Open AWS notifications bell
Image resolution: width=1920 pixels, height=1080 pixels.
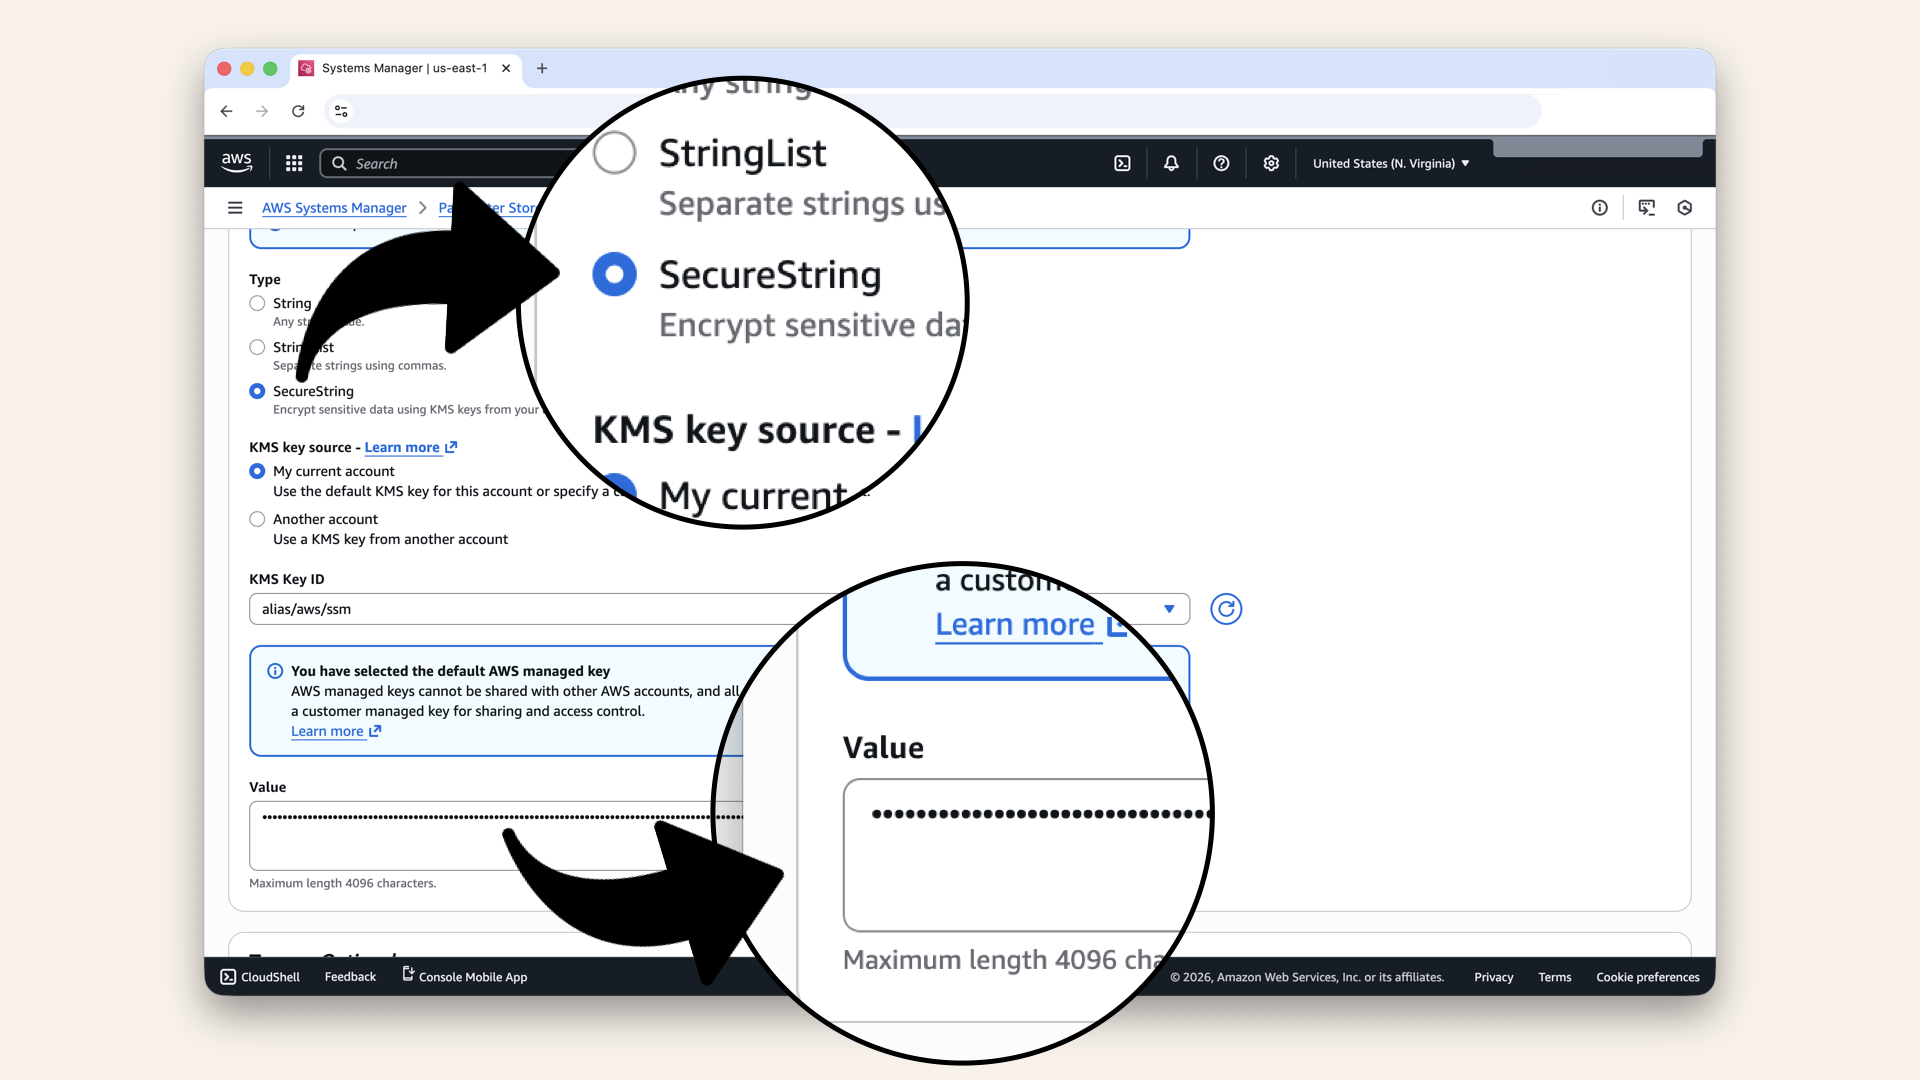[1171, 162]
